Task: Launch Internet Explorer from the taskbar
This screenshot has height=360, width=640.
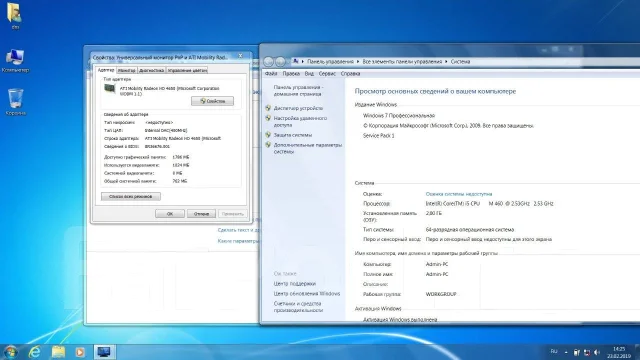Action: point(35,352)
